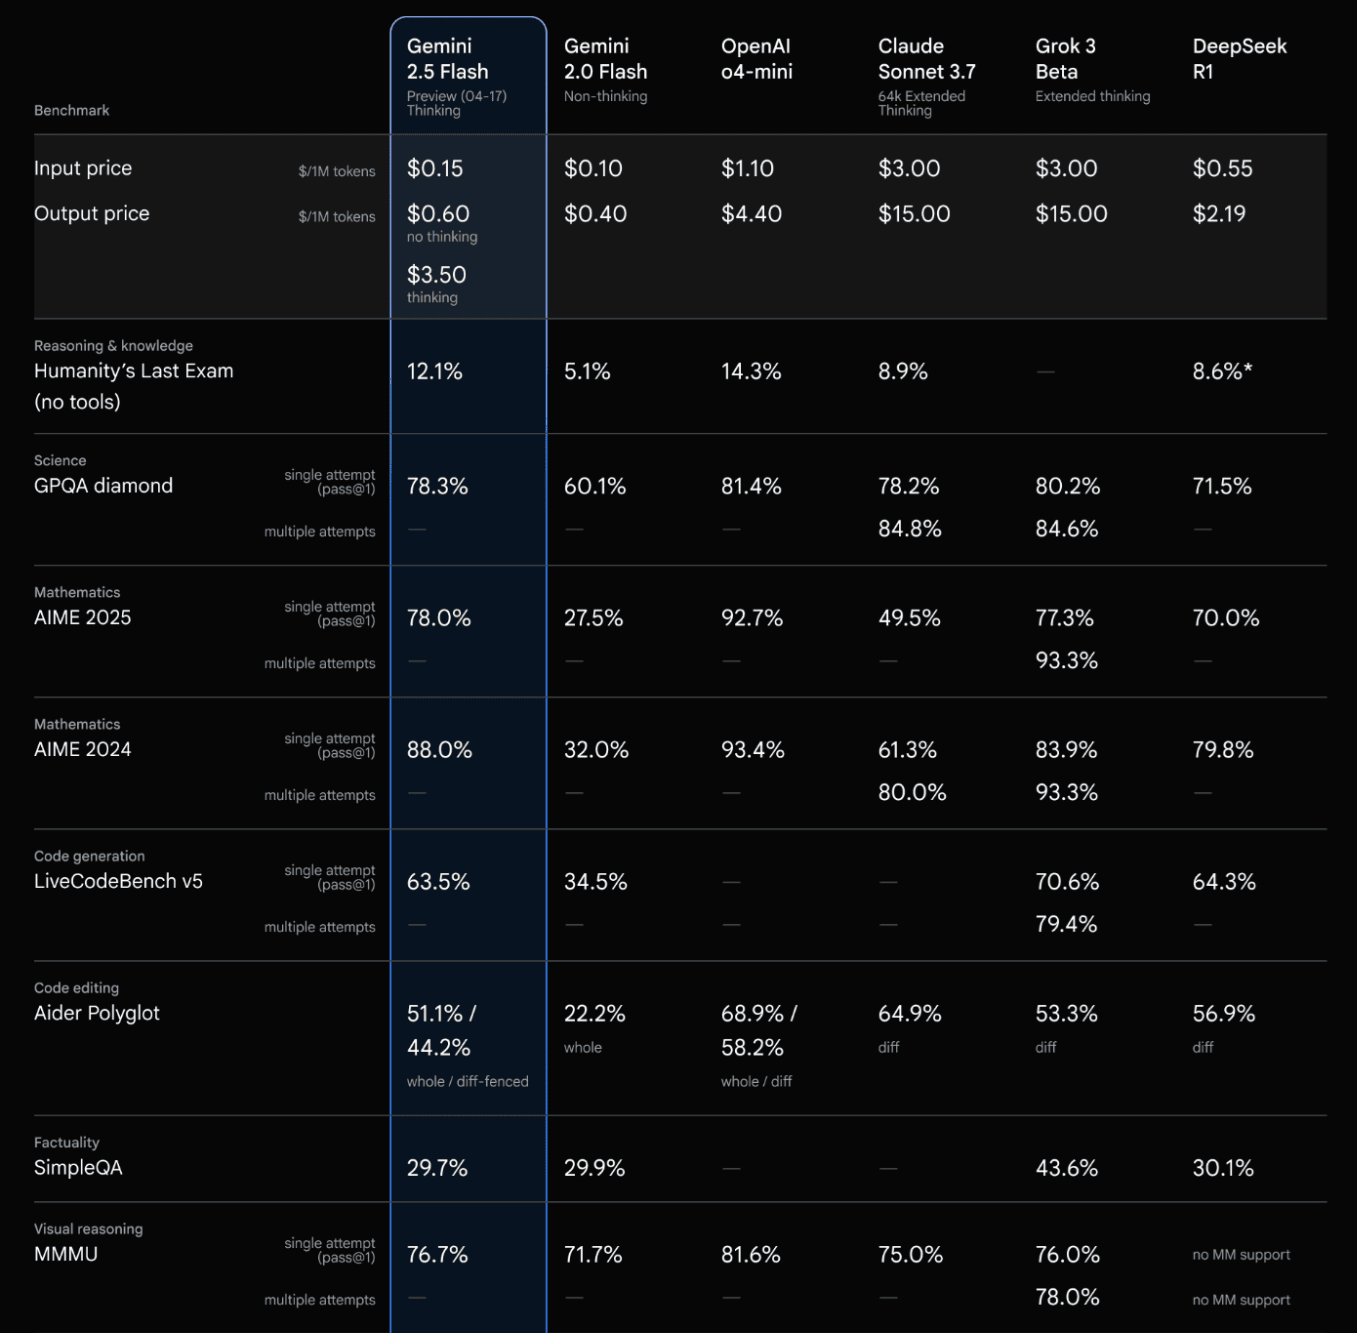The width and height of the screenshot is (1357, 1333).
Task: Click the AIME 2025 row label
Action: click(82, 618)
